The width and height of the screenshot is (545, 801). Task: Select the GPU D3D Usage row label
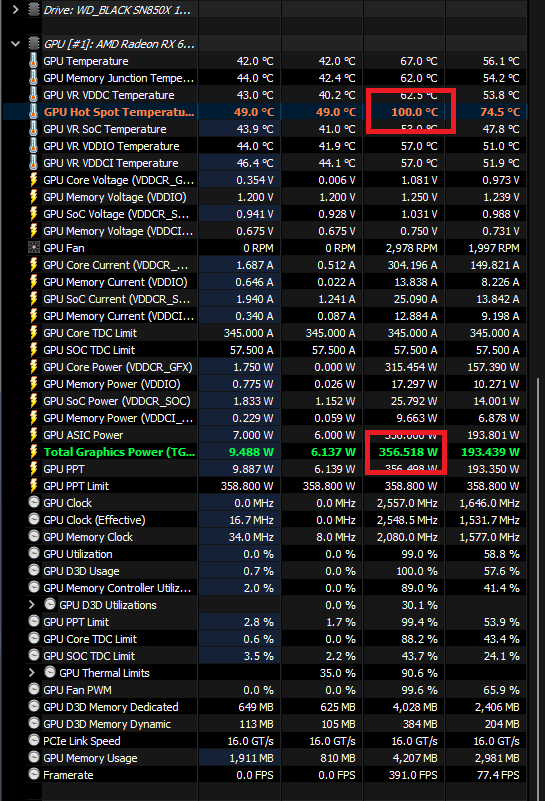pyautogui.click(x=81, y=571)
